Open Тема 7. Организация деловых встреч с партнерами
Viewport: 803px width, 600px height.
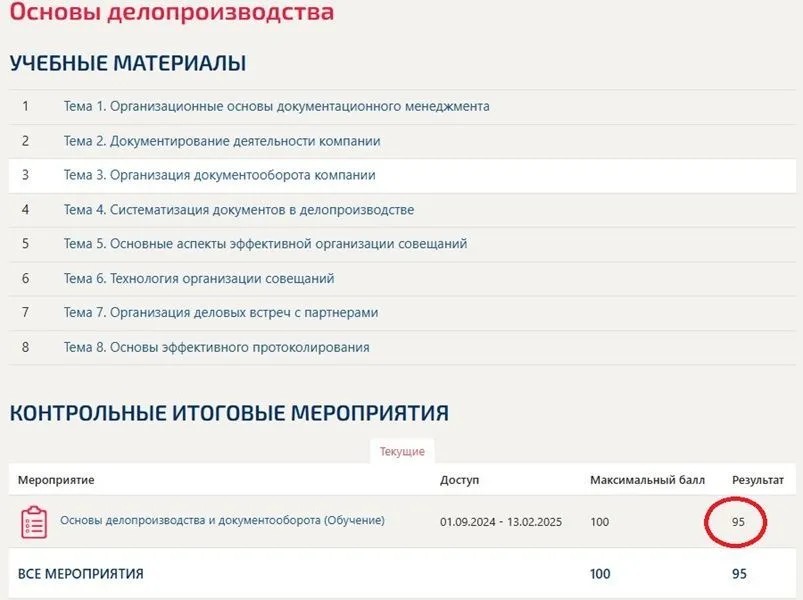tap(221, 312)
